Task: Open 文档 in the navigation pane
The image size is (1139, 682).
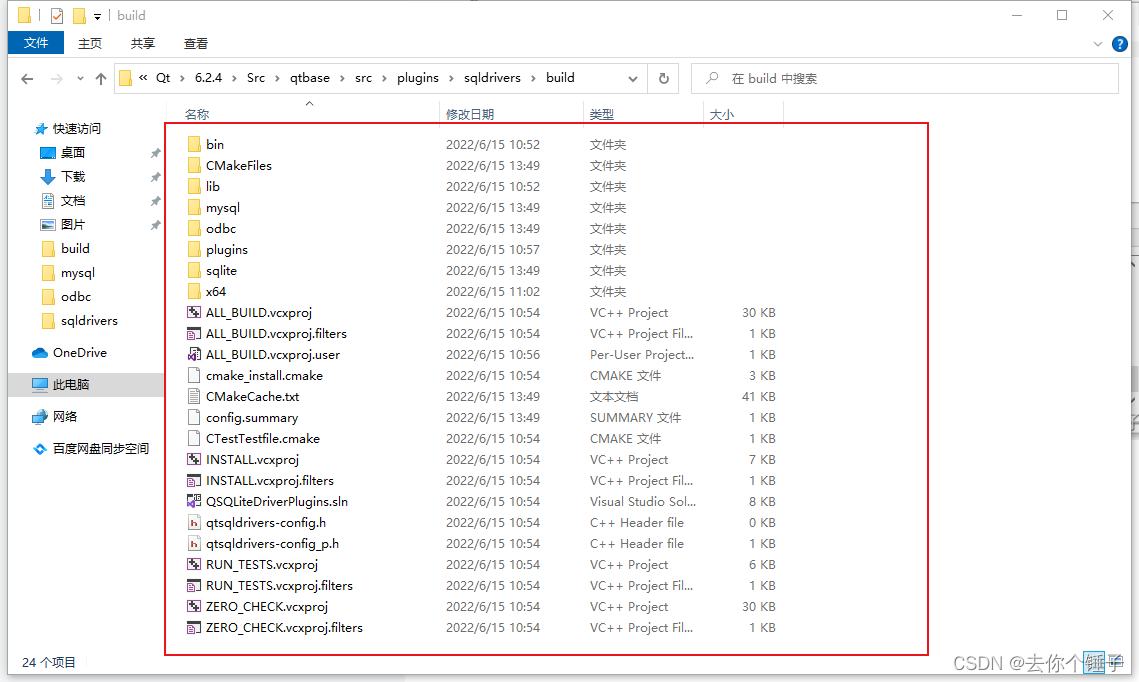Action: 73,200
